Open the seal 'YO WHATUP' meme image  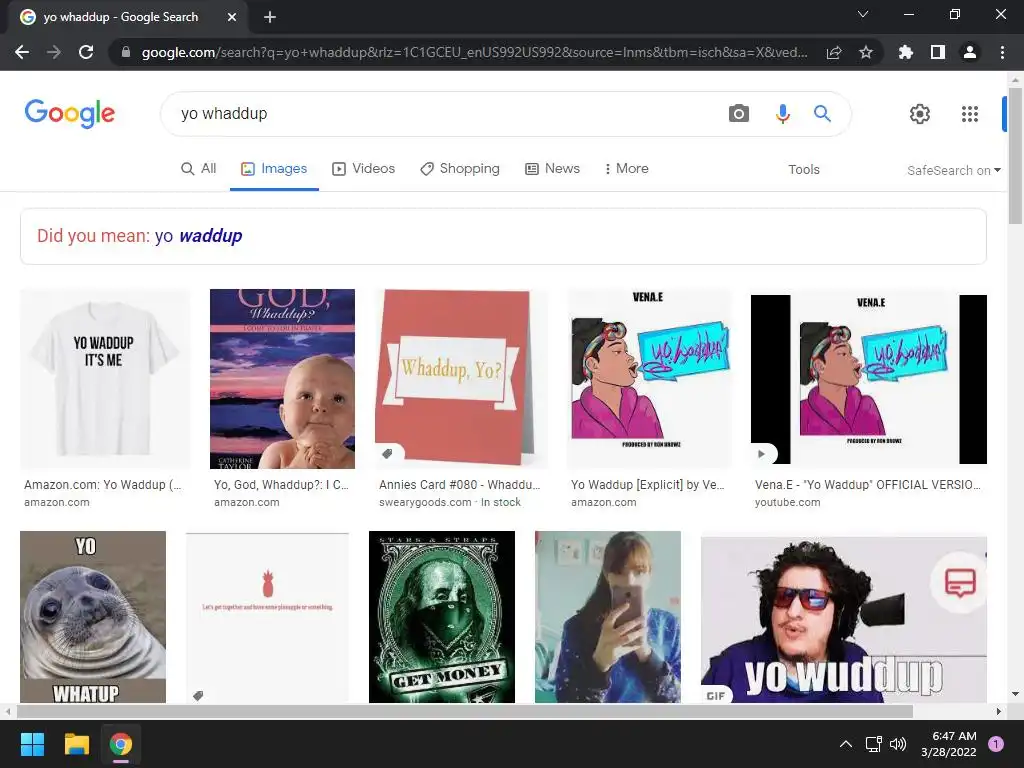93,616
